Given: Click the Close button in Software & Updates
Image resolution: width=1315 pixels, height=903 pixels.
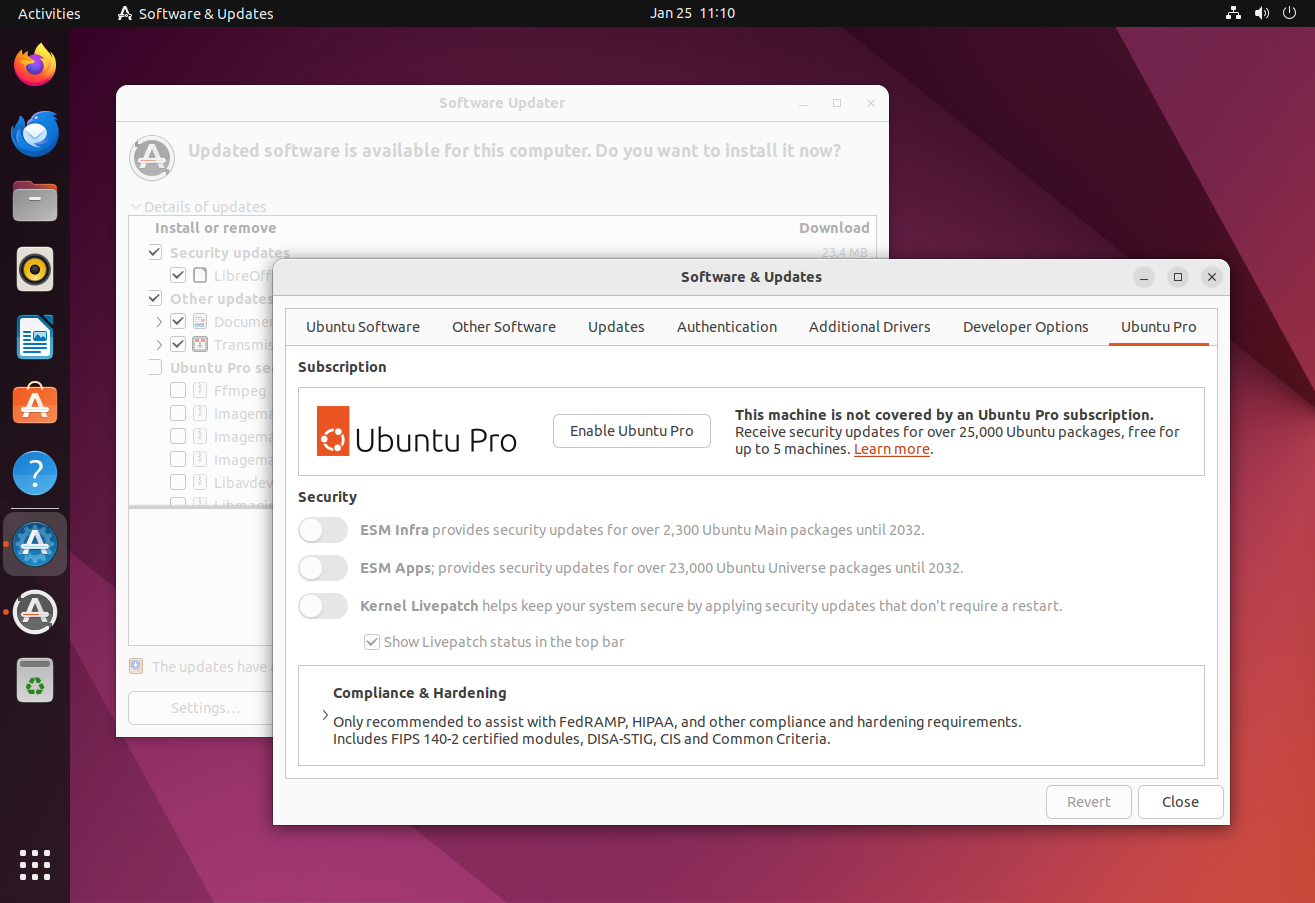Looking at the screenshot, I should pyautogui.click(x=1181, y=802).
